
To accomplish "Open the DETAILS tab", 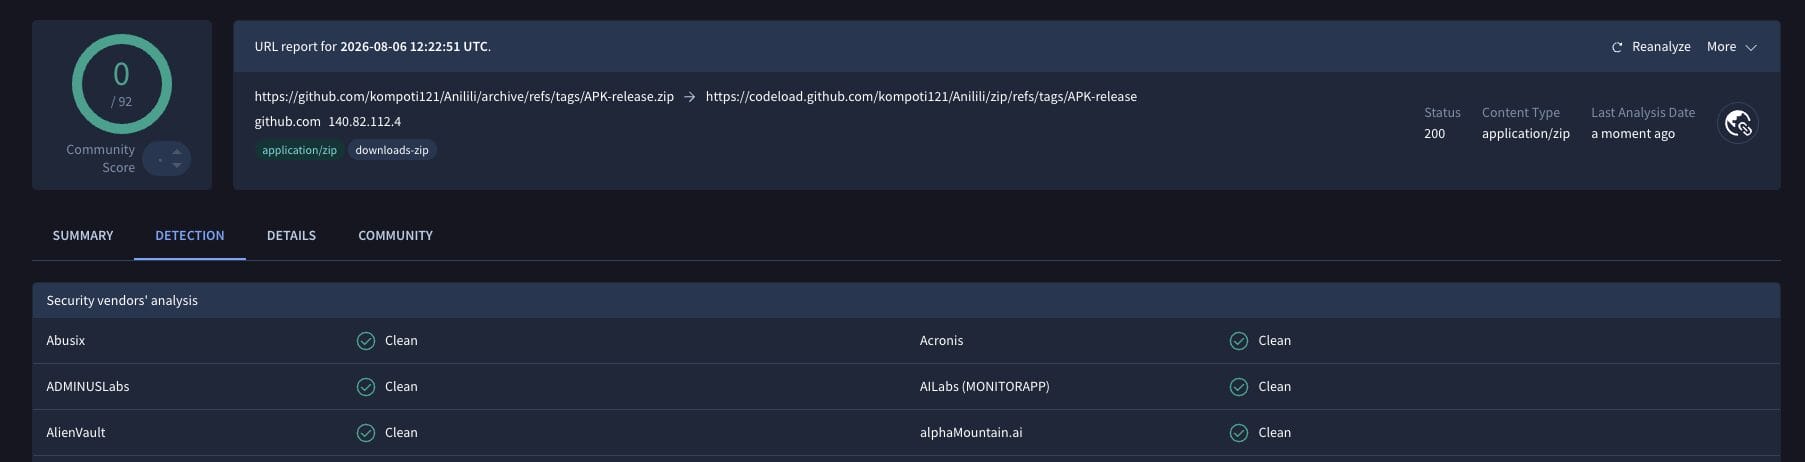I will tap(291, 236).
